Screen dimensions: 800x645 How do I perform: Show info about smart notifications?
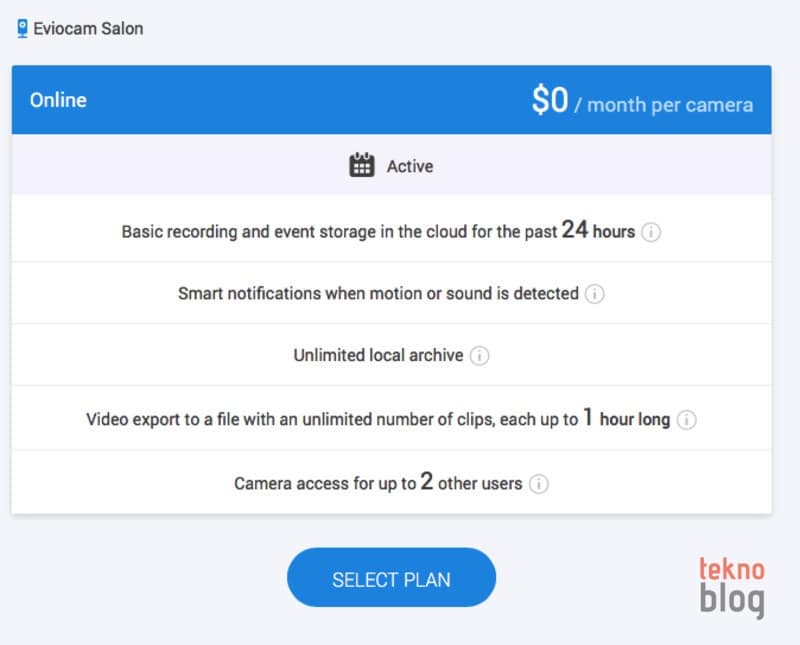click(x=595, y=294)
